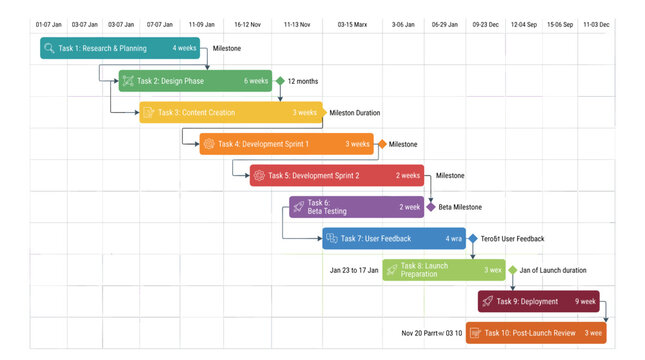The height and width of the screenshot is (360, 645).
Task: Select the purple Beta Milestone diamond
Action: (x=431, y=207)
